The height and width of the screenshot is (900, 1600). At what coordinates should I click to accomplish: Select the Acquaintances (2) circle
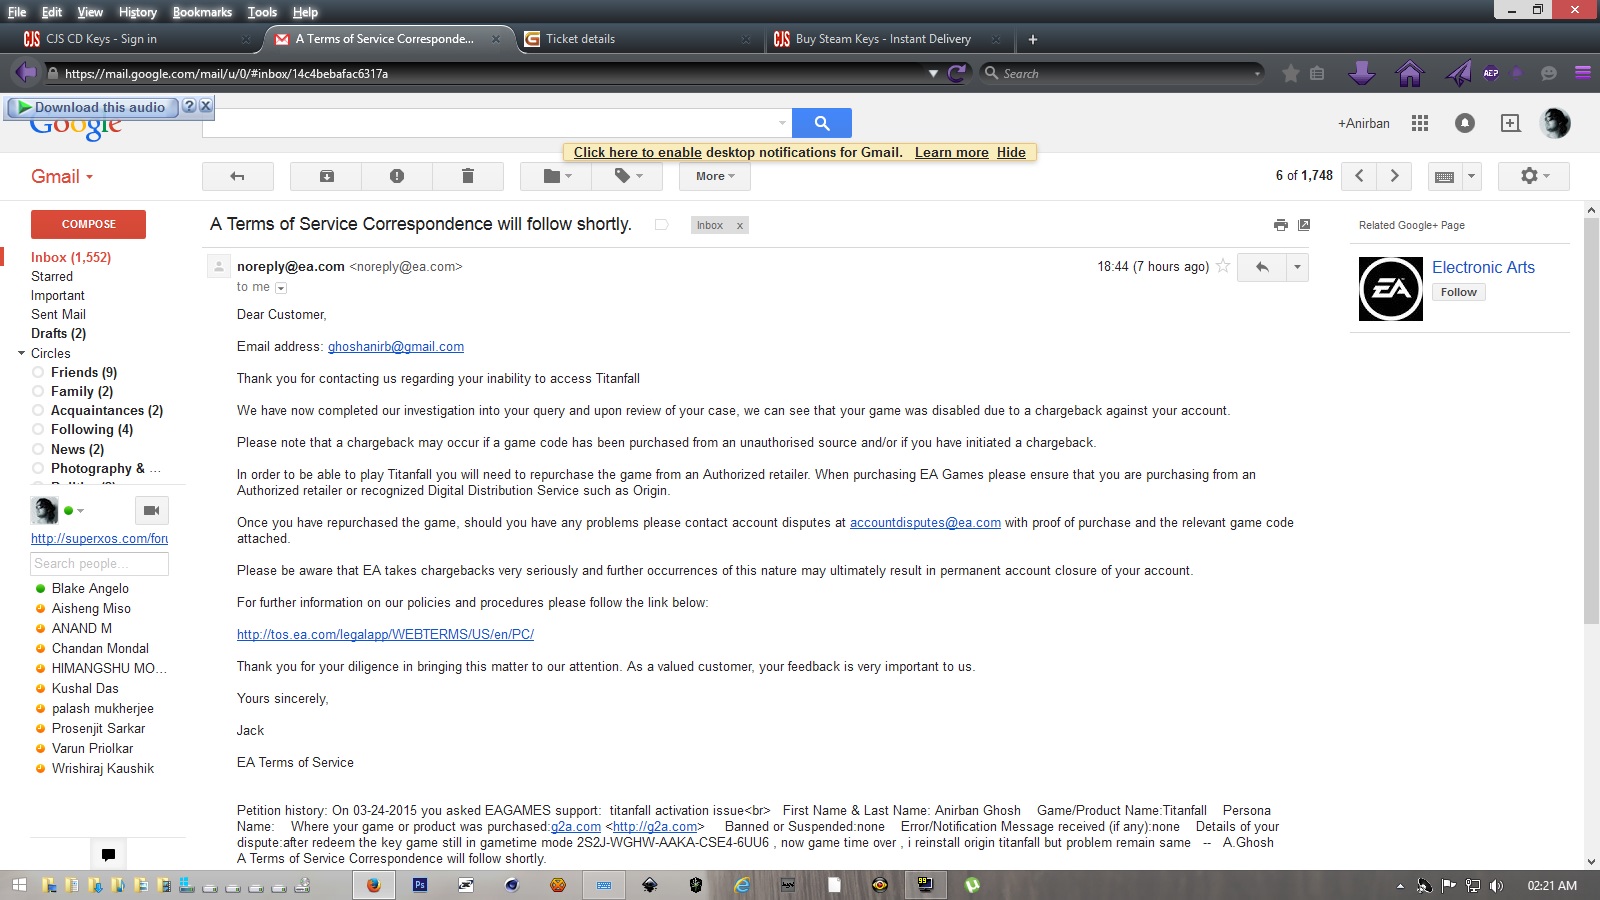coord(107,410)
